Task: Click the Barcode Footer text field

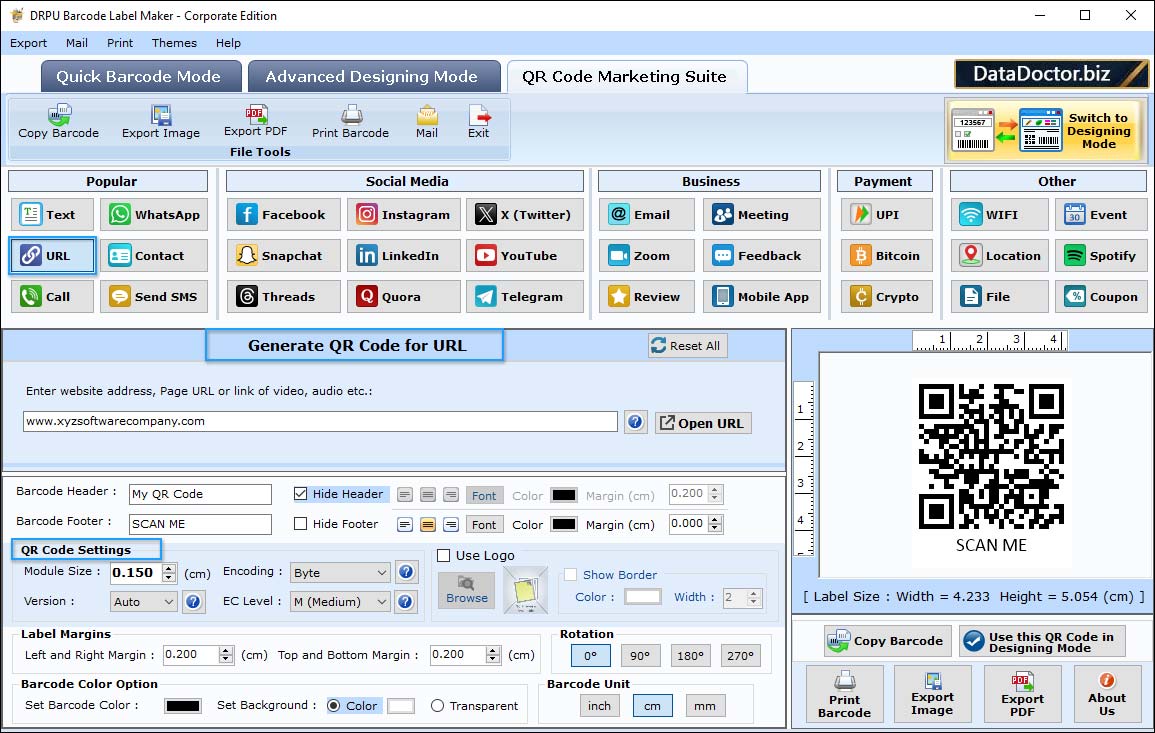Action: click(200, 524)
